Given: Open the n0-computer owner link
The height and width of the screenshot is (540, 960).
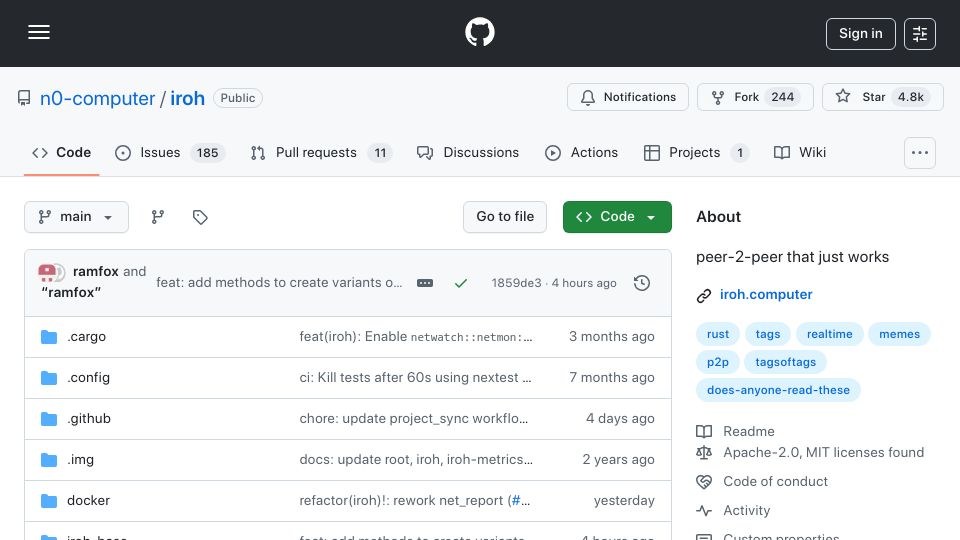Looking at the screenshot, I should tap(97, 98).
